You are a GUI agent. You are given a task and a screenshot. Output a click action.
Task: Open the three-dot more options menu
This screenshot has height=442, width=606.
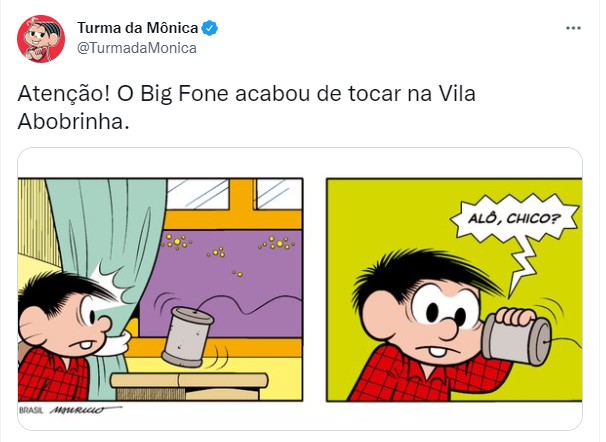pos(573,28)
